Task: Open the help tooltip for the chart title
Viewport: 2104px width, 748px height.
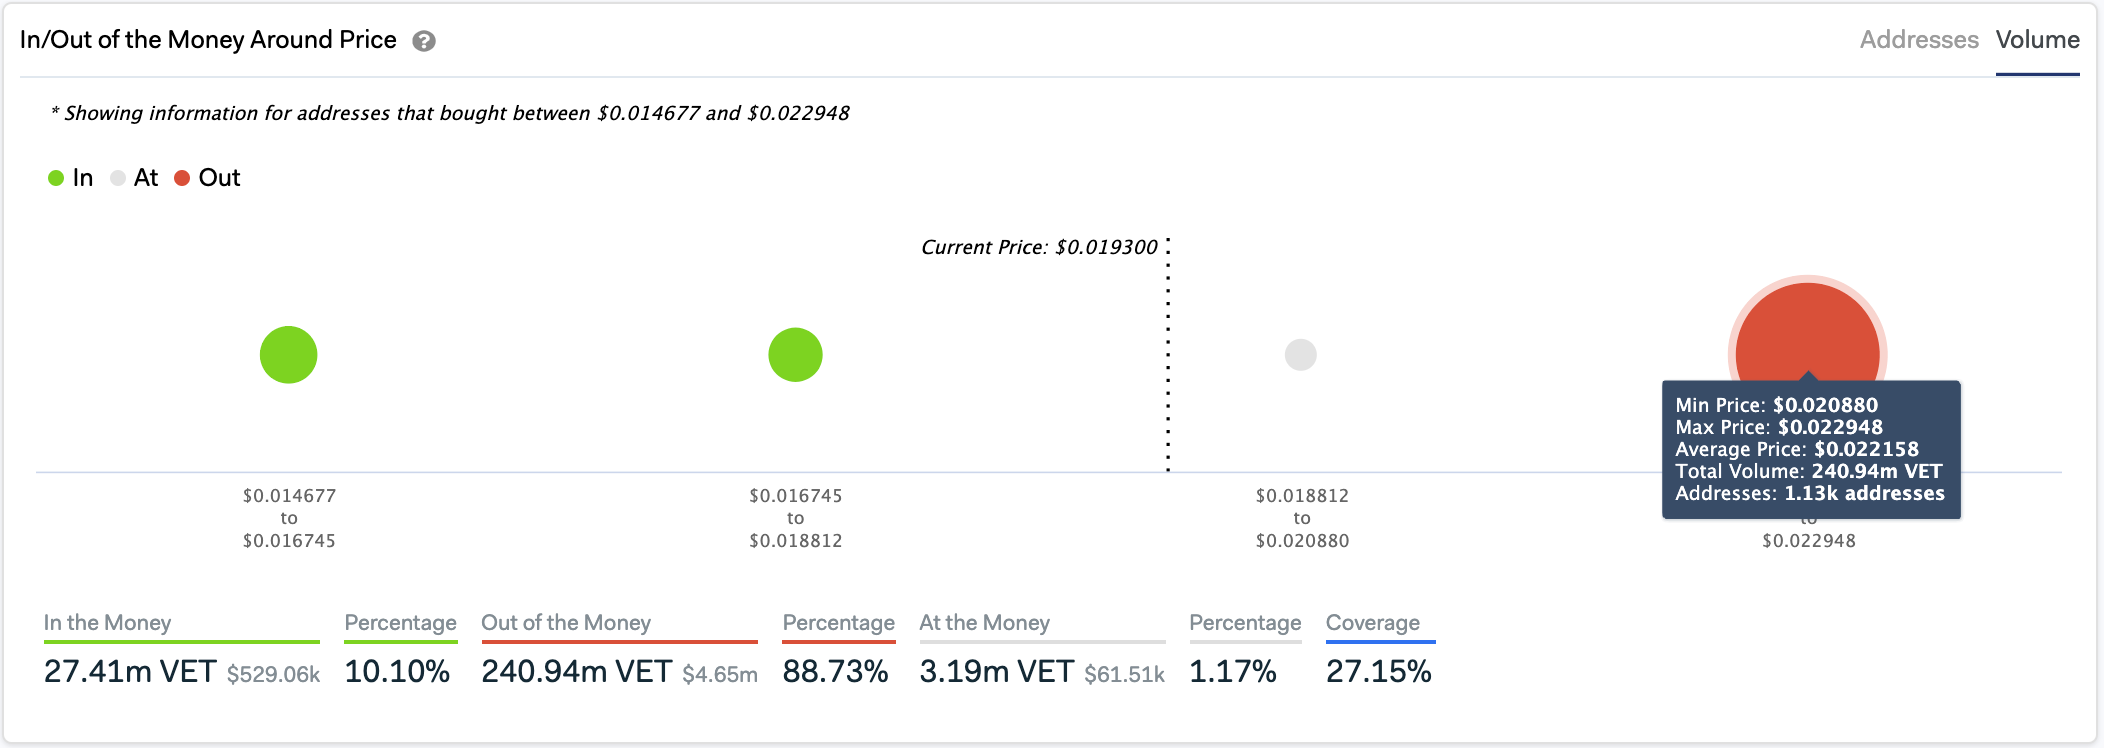Action: tap(422, 41)
